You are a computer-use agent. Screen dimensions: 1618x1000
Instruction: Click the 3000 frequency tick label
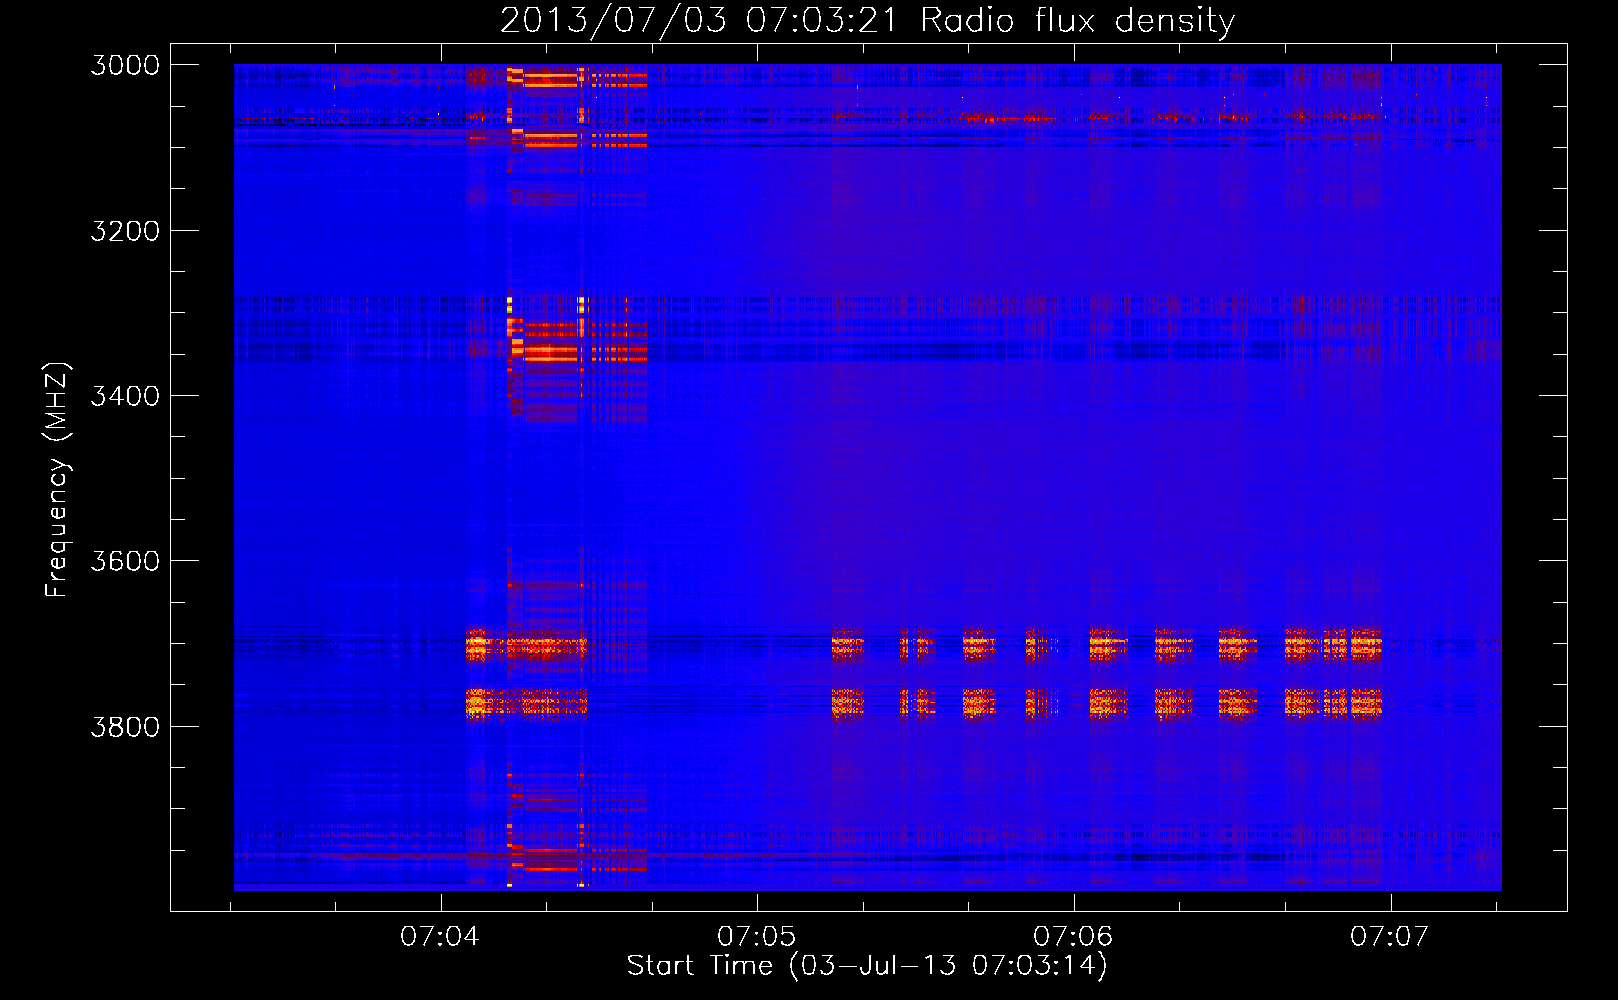[125, 65]
